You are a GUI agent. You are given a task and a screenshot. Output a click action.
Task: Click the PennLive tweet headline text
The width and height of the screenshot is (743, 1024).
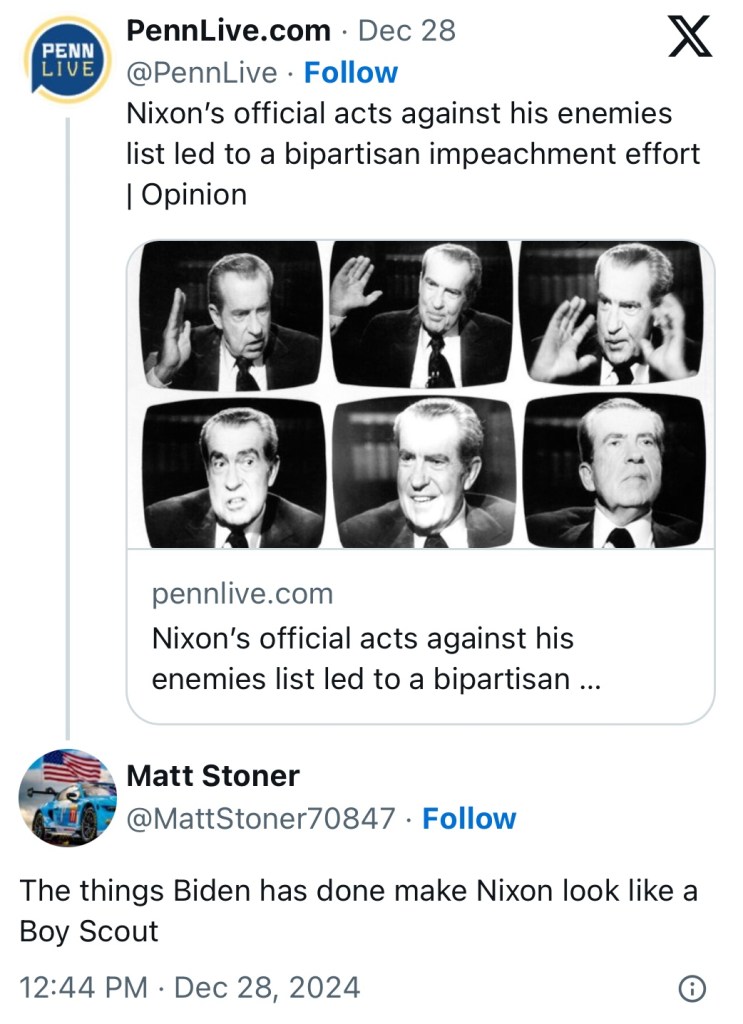coord(412,154)
